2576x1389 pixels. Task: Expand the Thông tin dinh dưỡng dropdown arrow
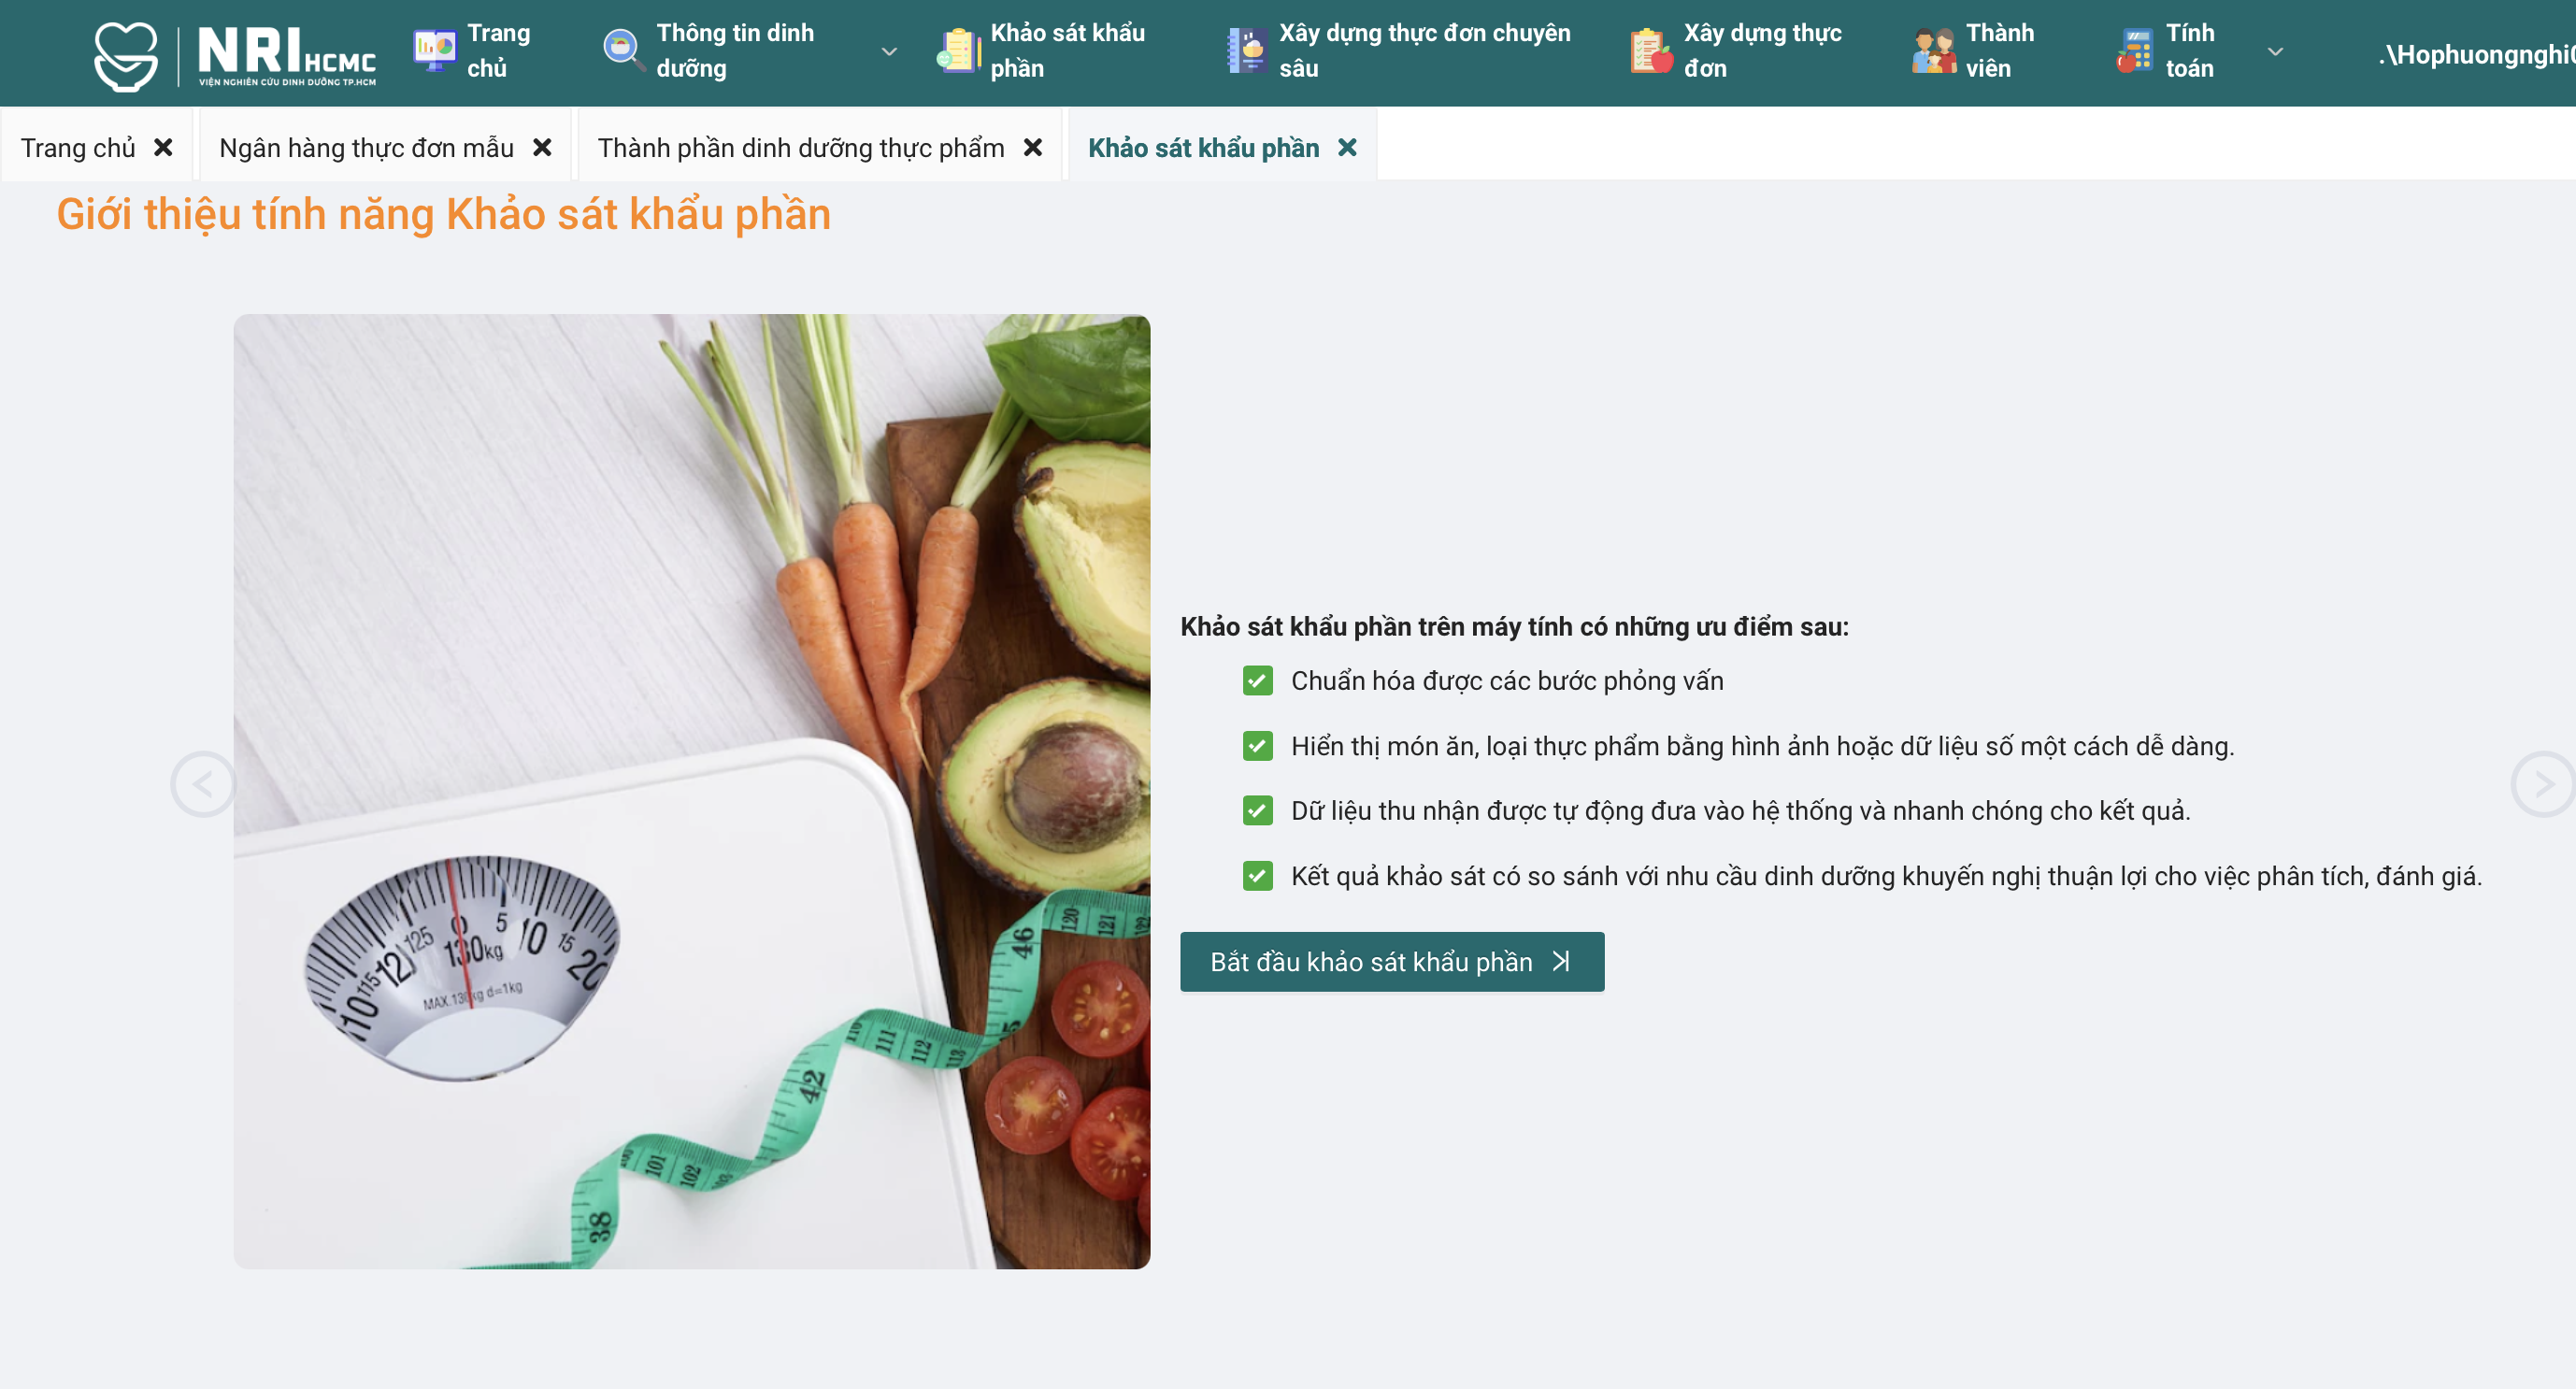[x=888, y=51]
